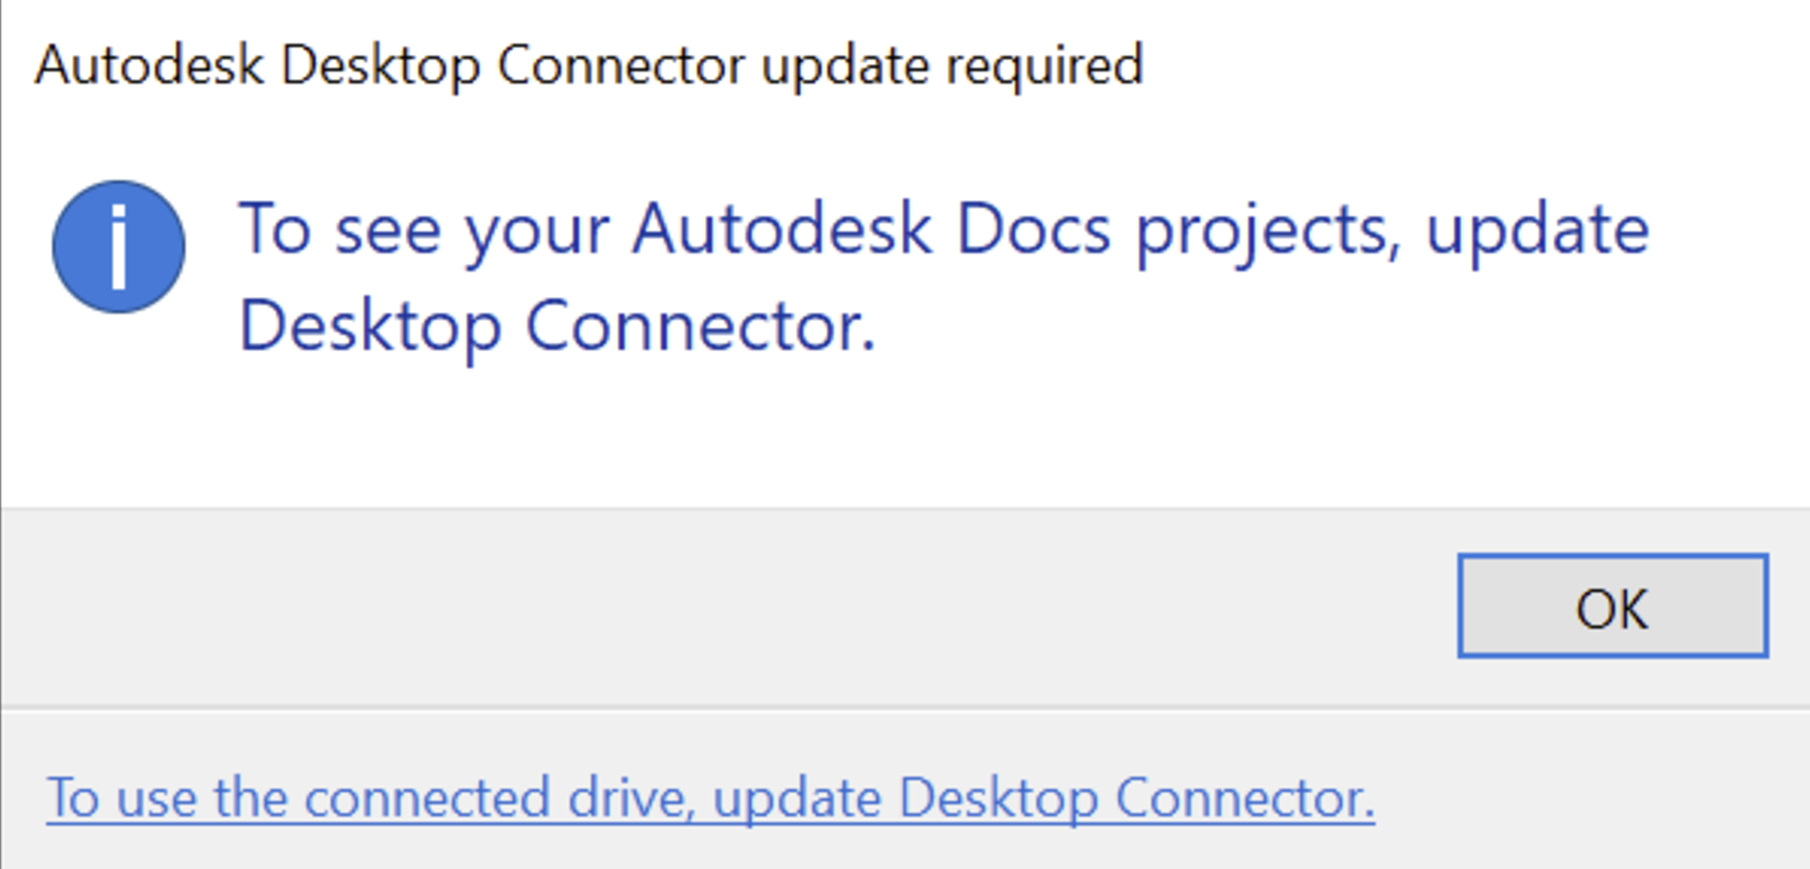The height and width of the screenshot is (869, 1810).
Task: Click 'Connector' in the dialog title text
Action: coord(620,66)
